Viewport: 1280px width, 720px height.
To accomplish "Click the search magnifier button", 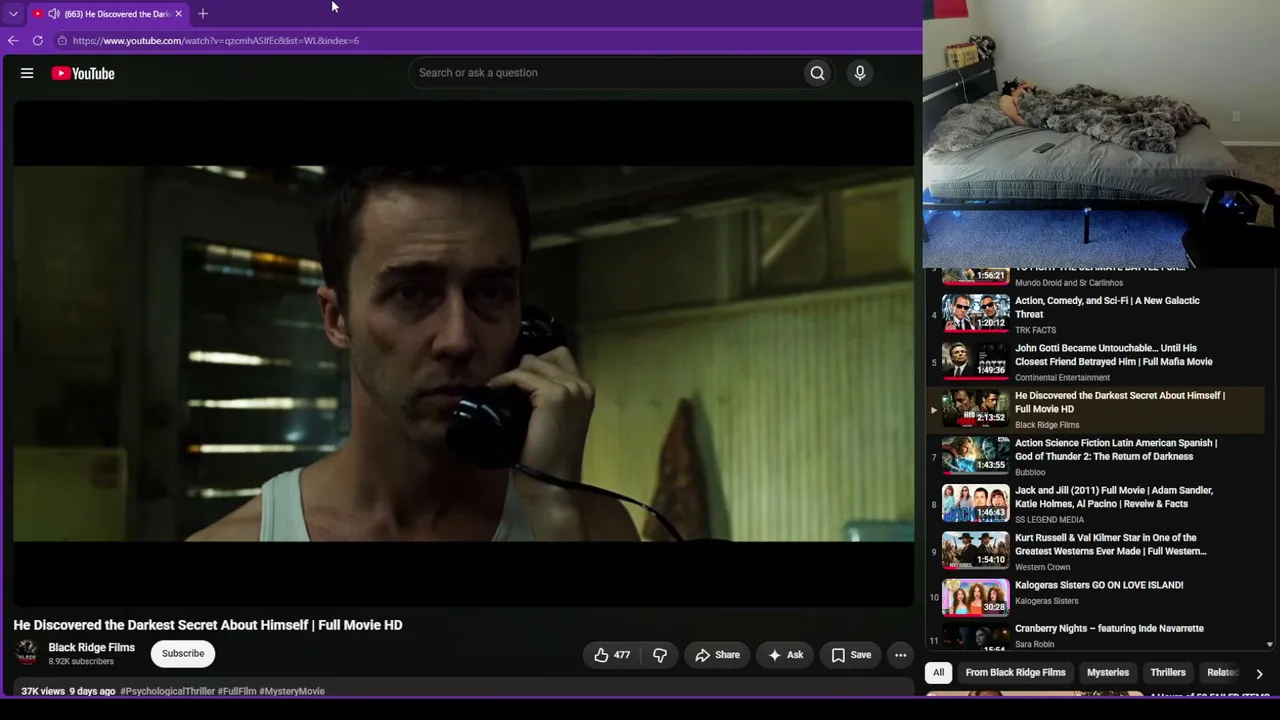I will tap(817, 73).
